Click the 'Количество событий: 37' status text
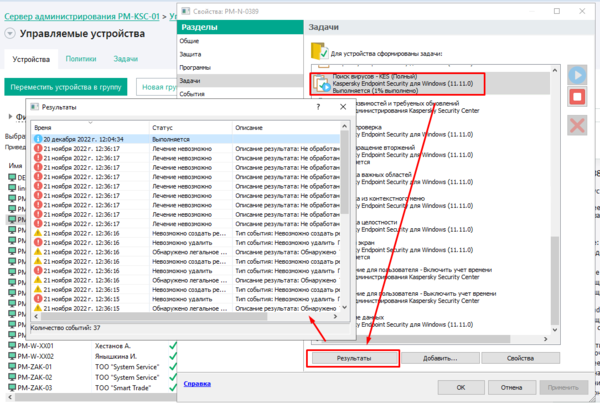 click(x=65, y=328)
